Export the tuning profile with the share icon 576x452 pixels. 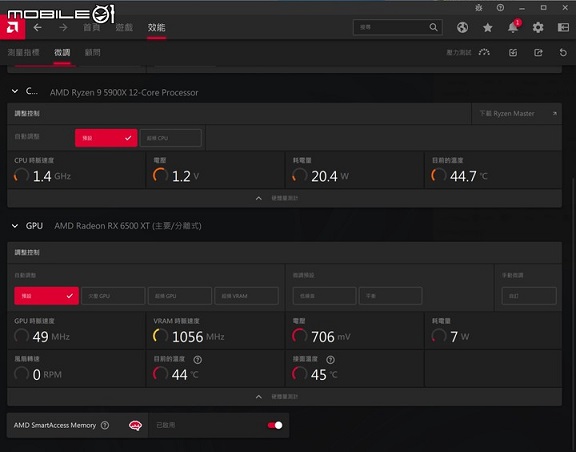pos(538,53)
